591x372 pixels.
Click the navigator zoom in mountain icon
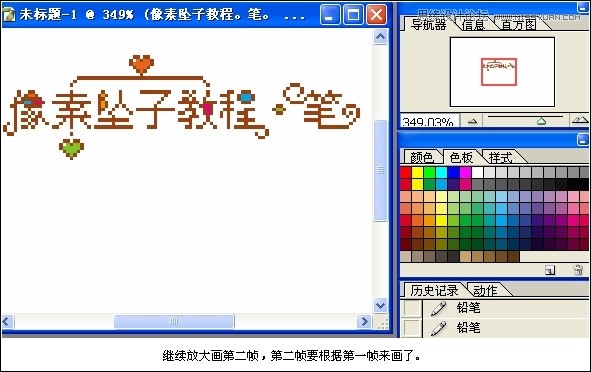coord(579,120)
